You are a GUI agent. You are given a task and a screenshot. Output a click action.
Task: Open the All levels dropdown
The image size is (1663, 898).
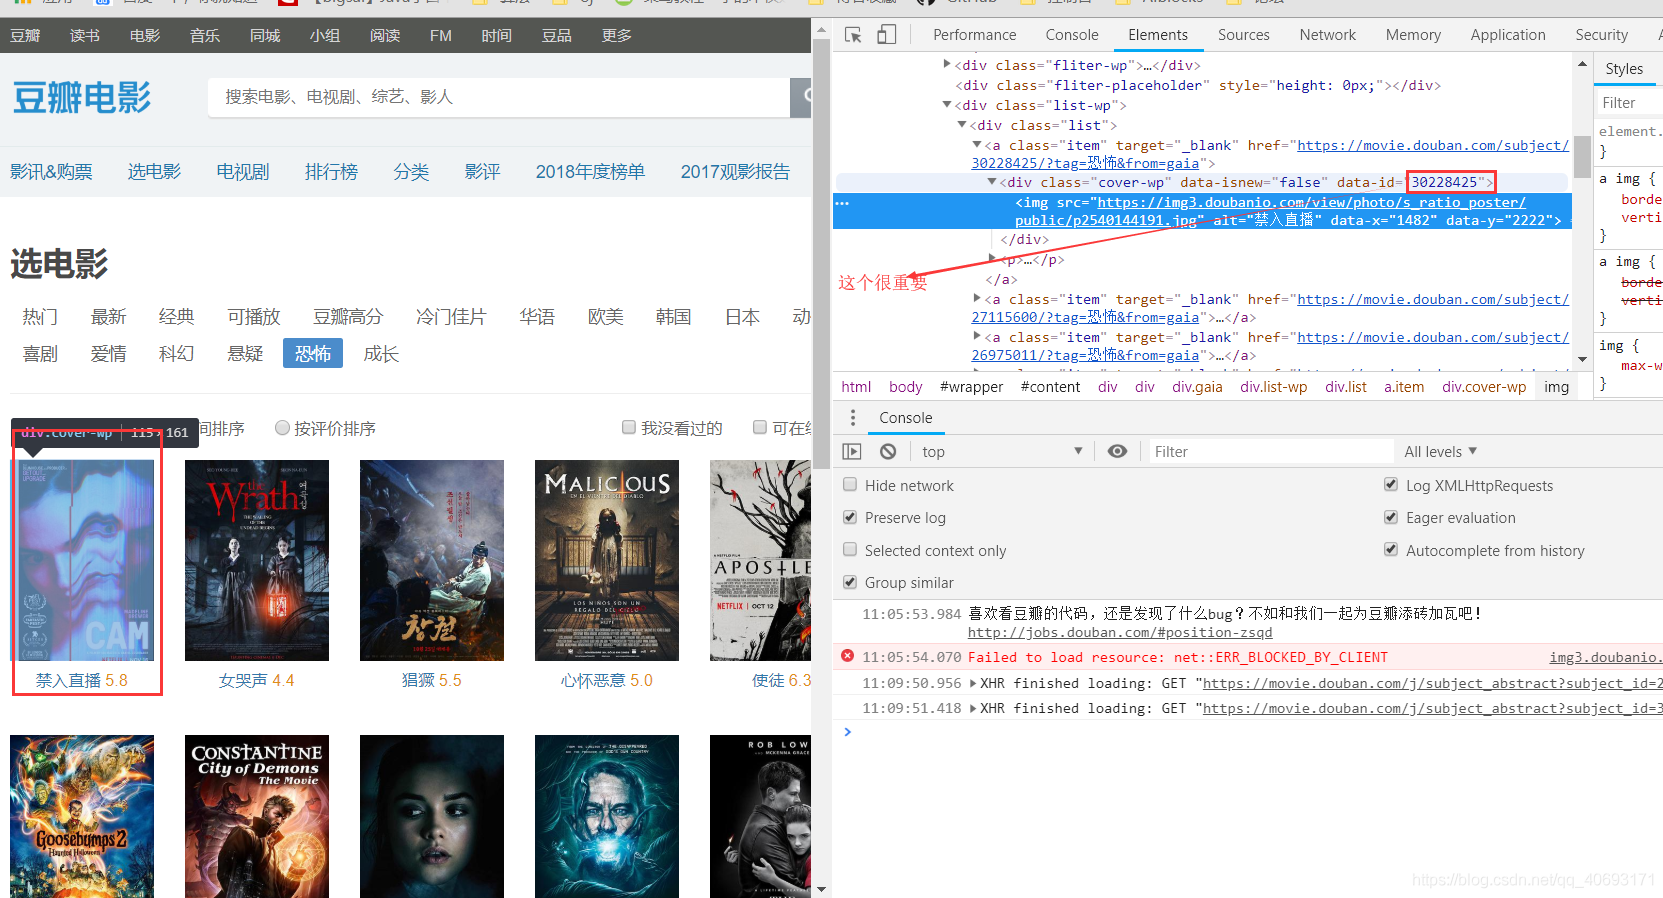1440,451
